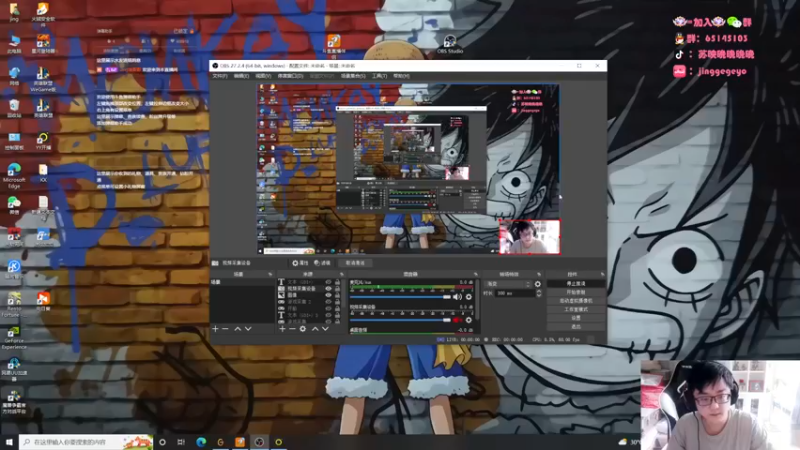Click transition duration input field
The image size is (800, 450).
tap(514, 293)
